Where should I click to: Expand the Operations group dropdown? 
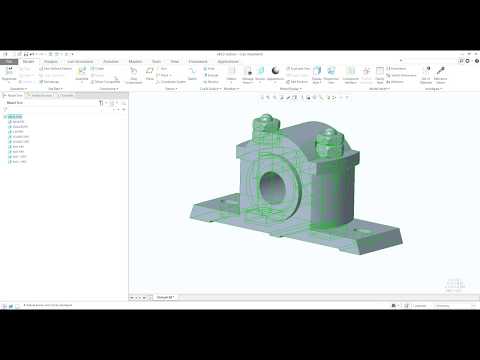(x=18, y=89)
